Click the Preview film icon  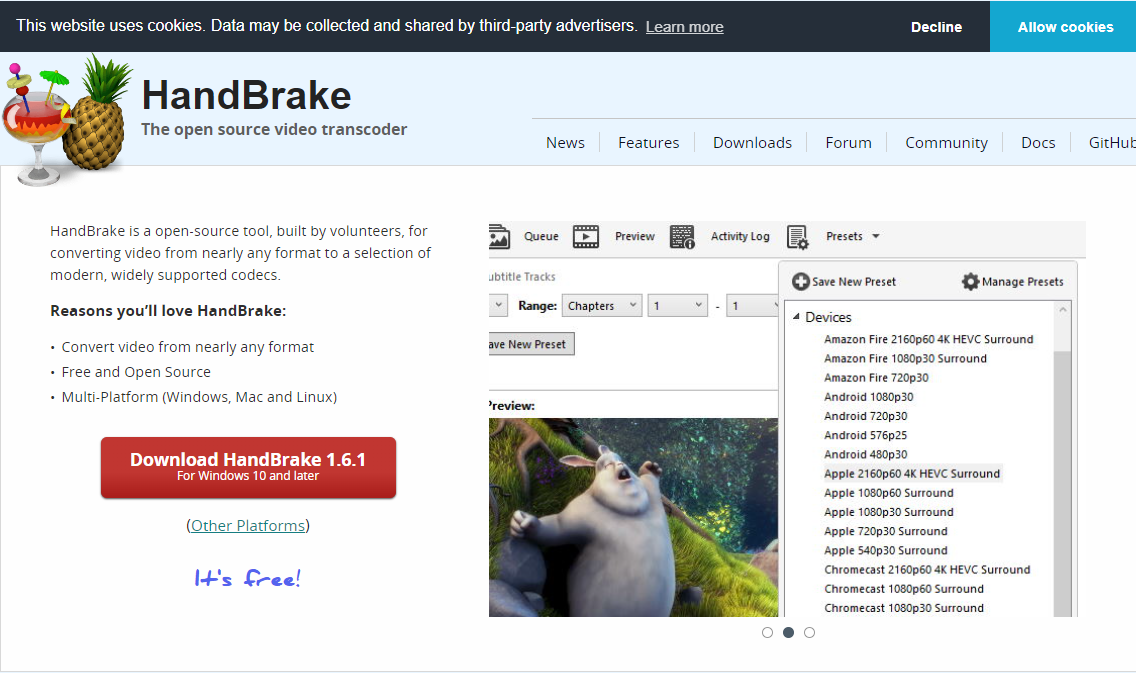click(585, 236)
